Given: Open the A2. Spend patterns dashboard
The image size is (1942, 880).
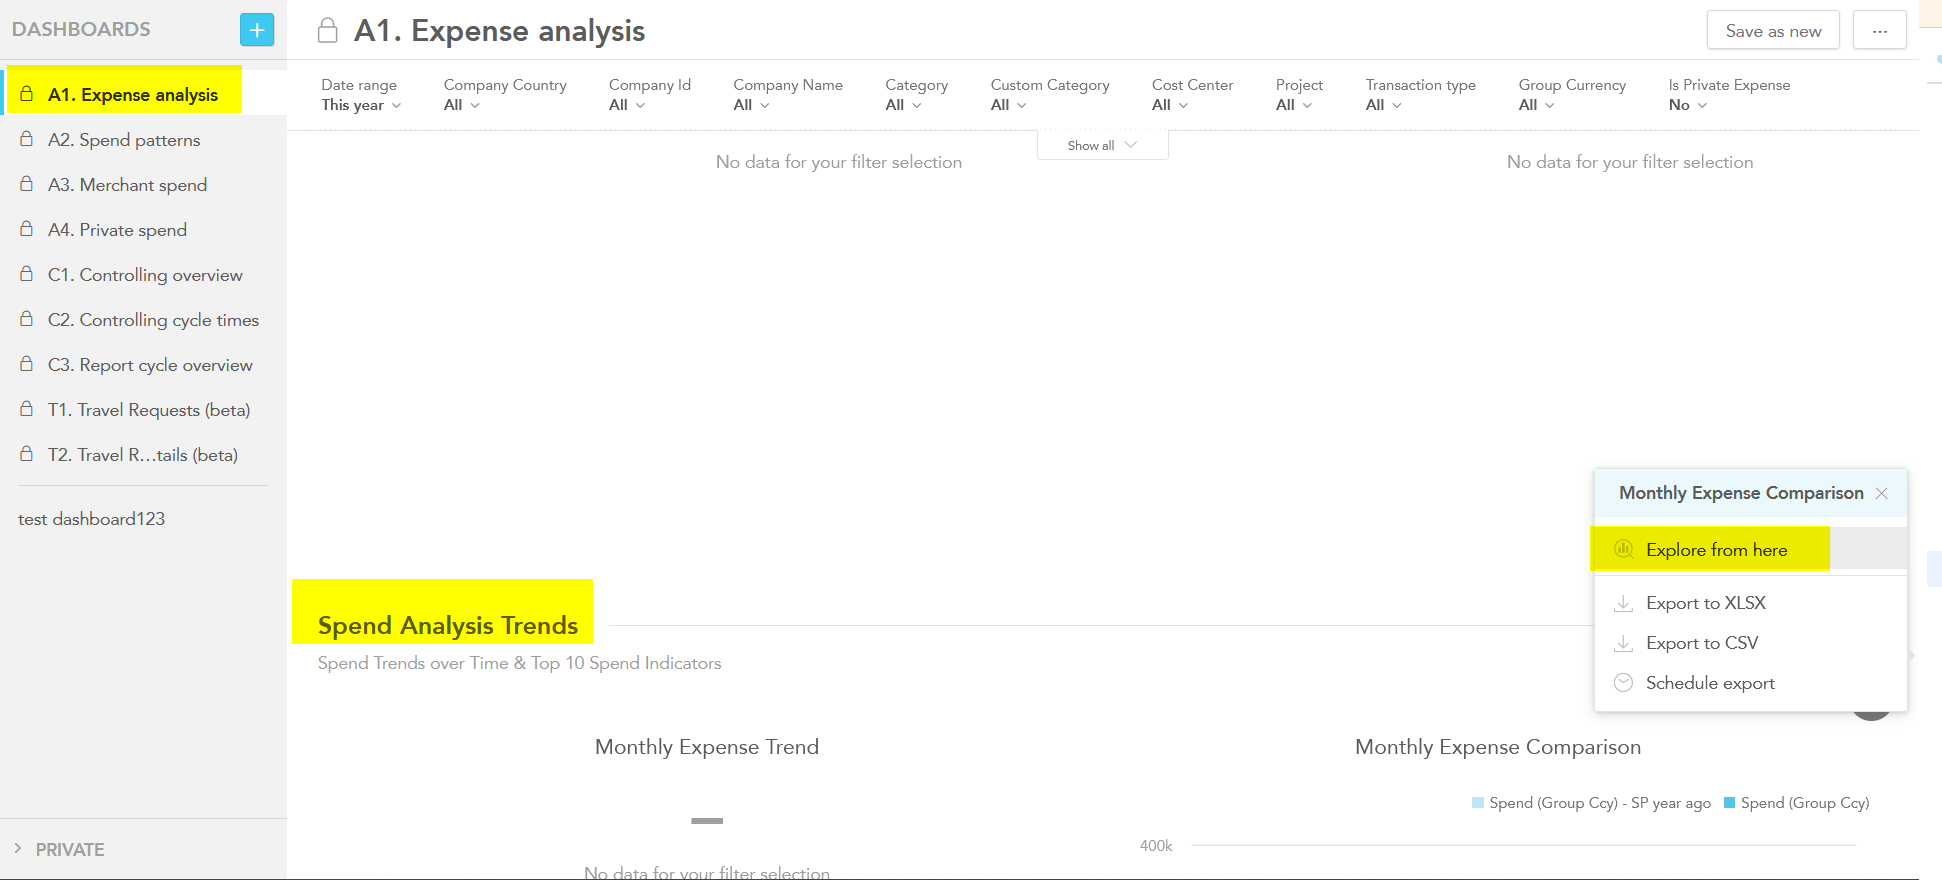Looking at the screenshot, I should 124,140.
